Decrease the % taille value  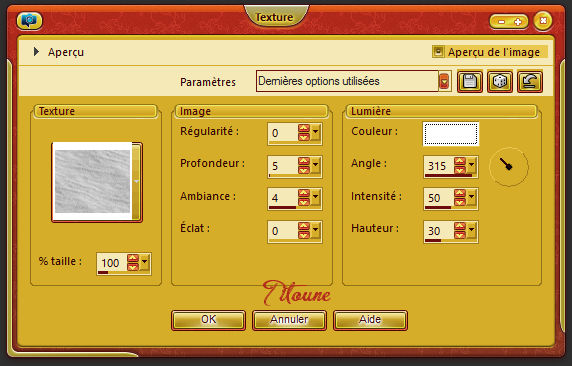point(133,267)
